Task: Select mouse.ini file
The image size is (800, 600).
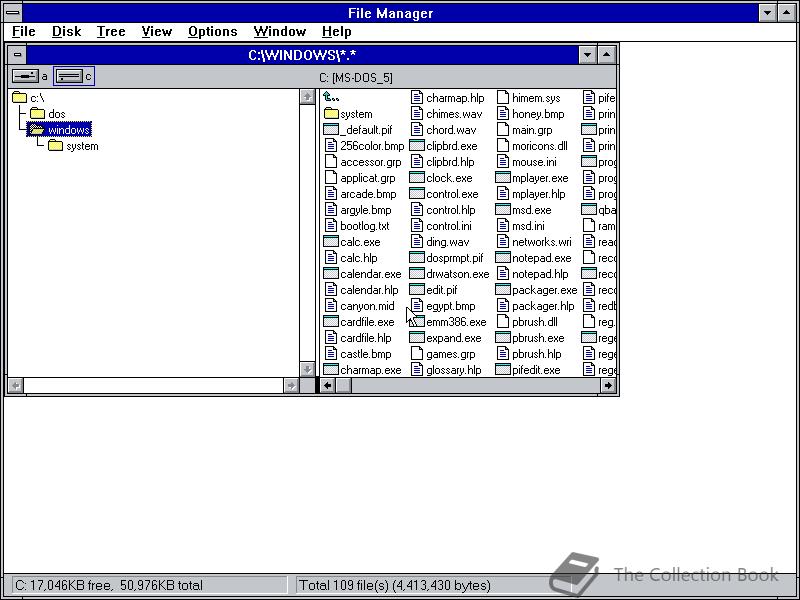Action: pyautogui.click(x=527, y=162)
